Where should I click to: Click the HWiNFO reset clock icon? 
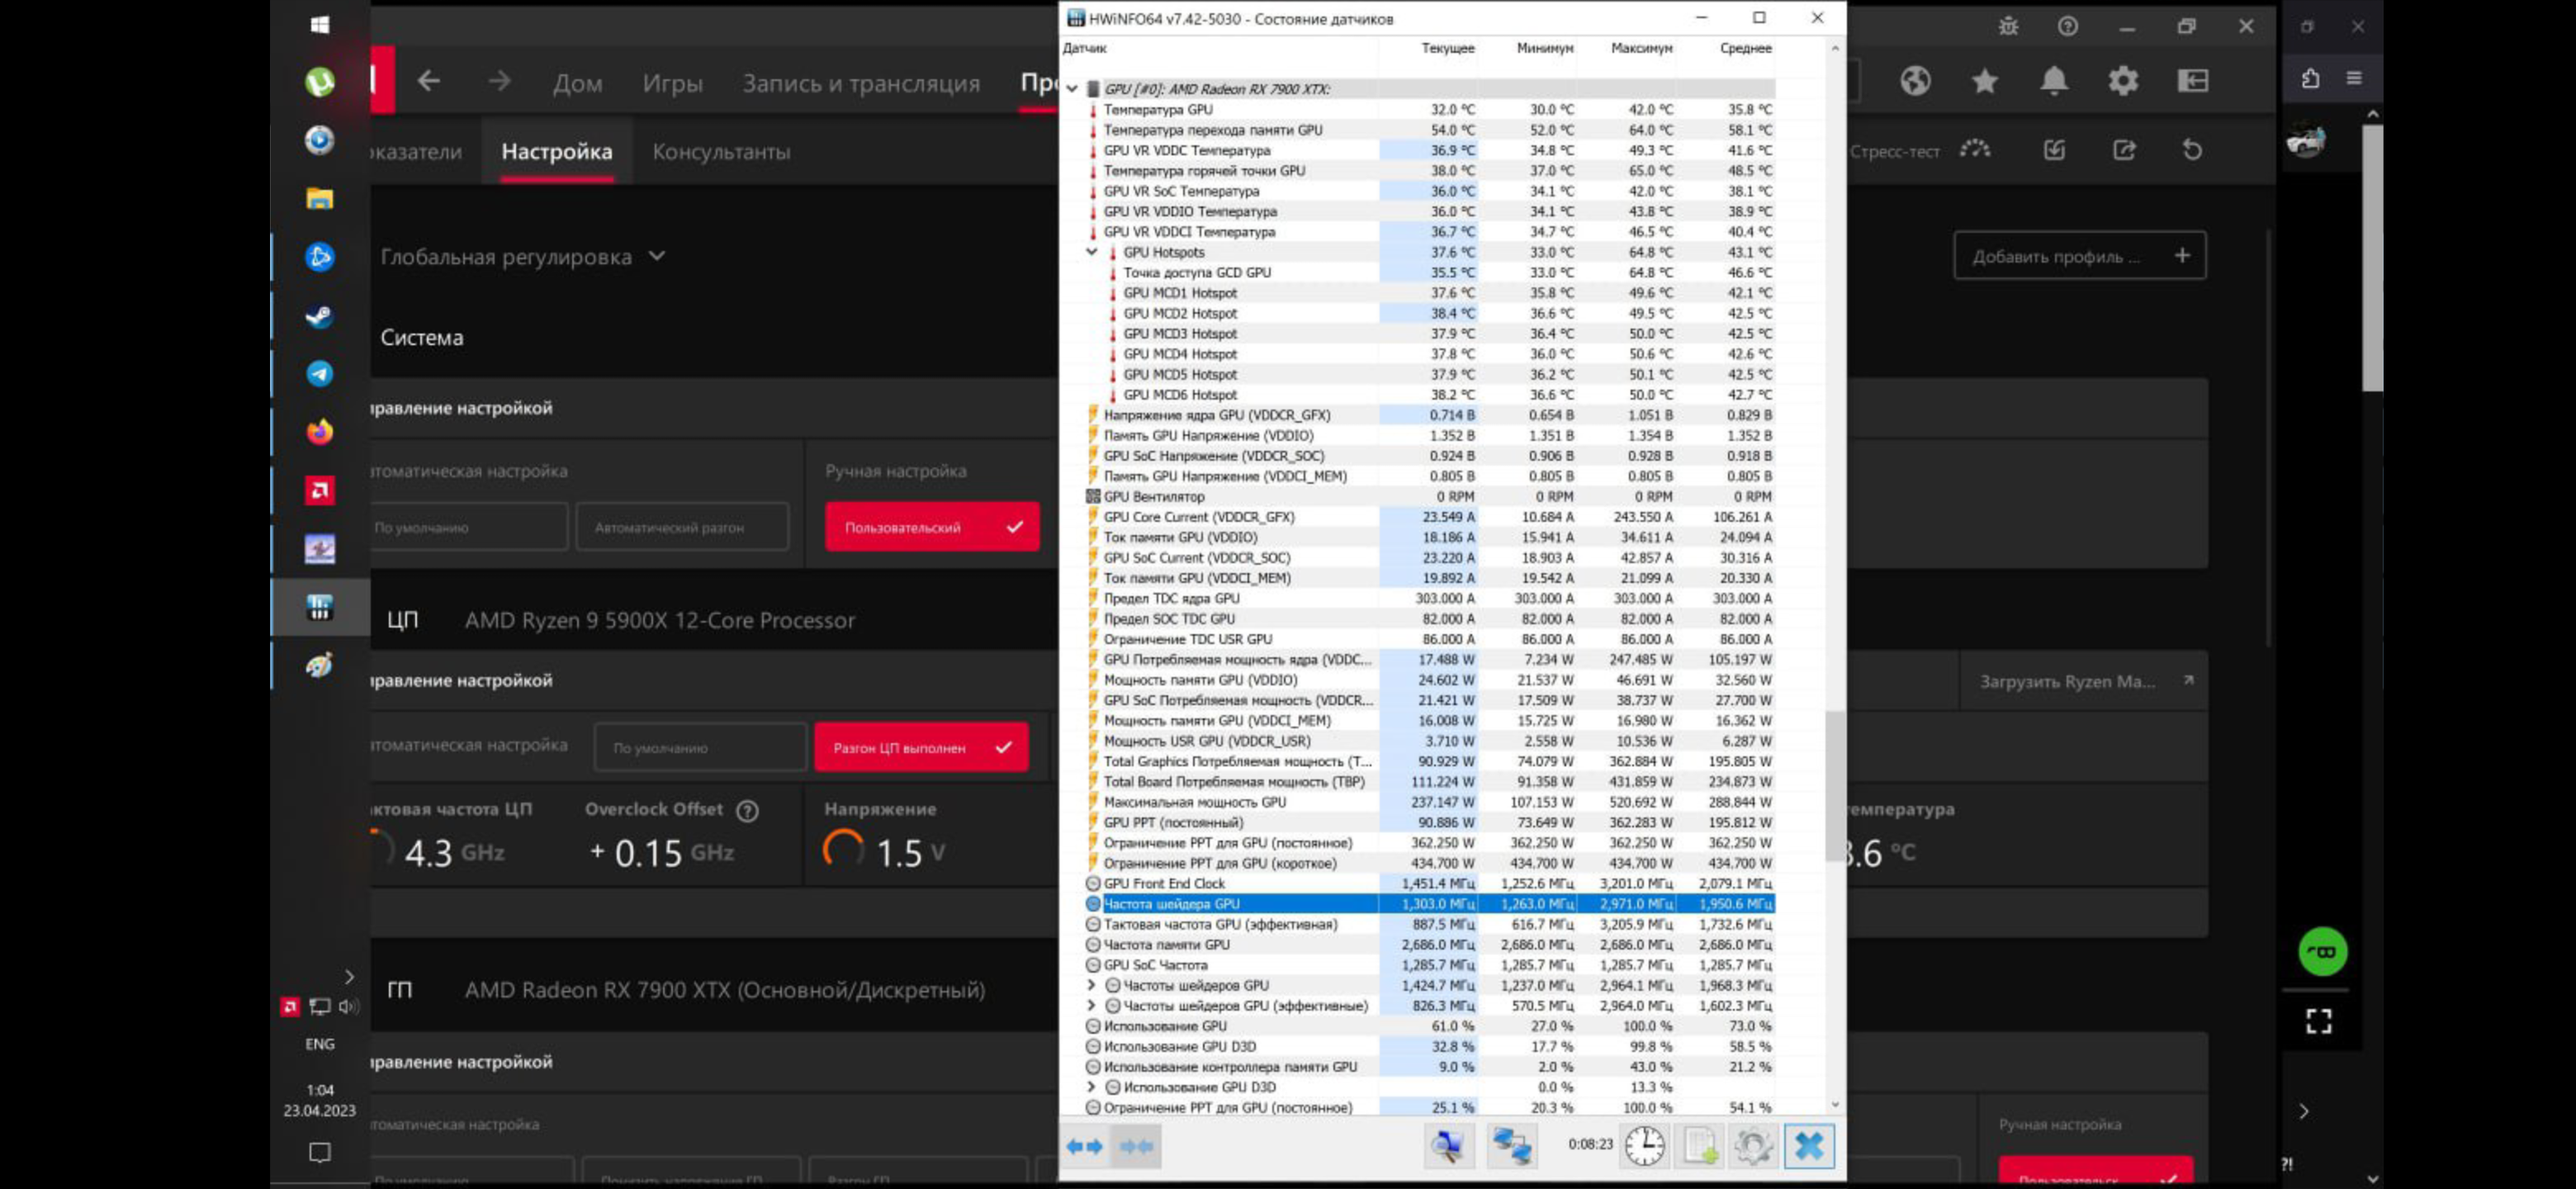[1644, 1146]
